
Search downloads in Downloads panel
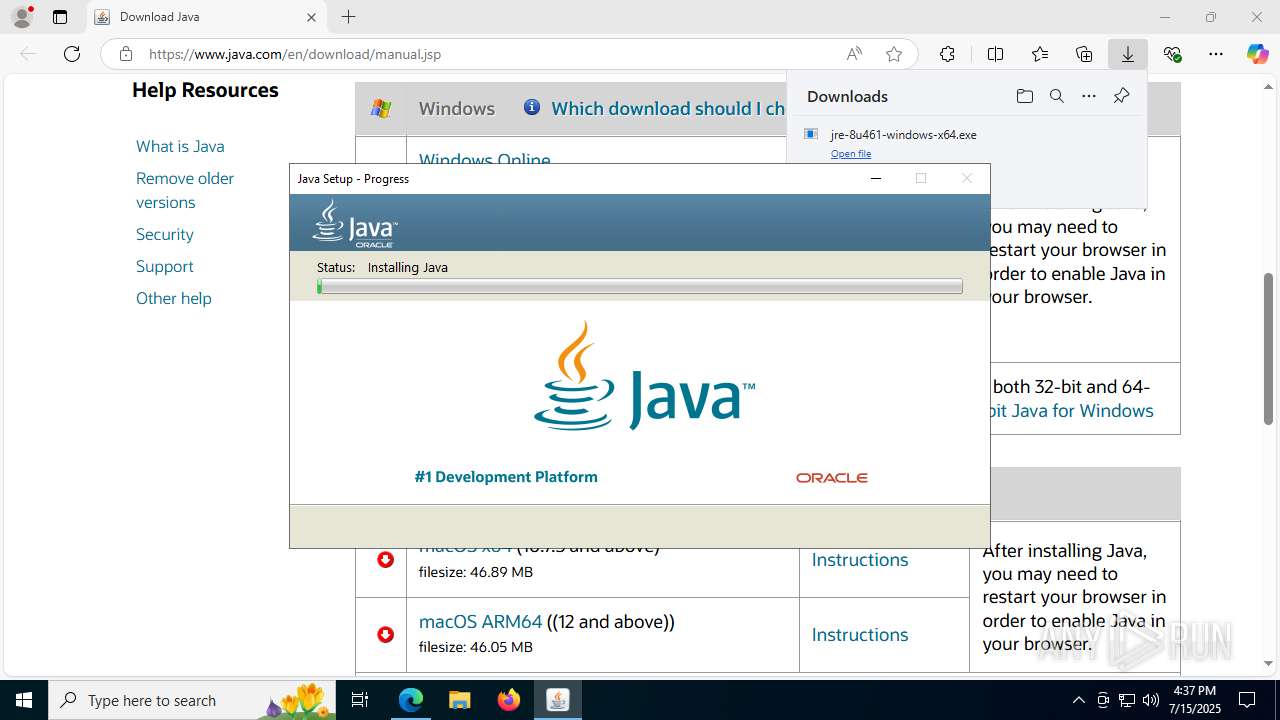[x=1056, y=96]
